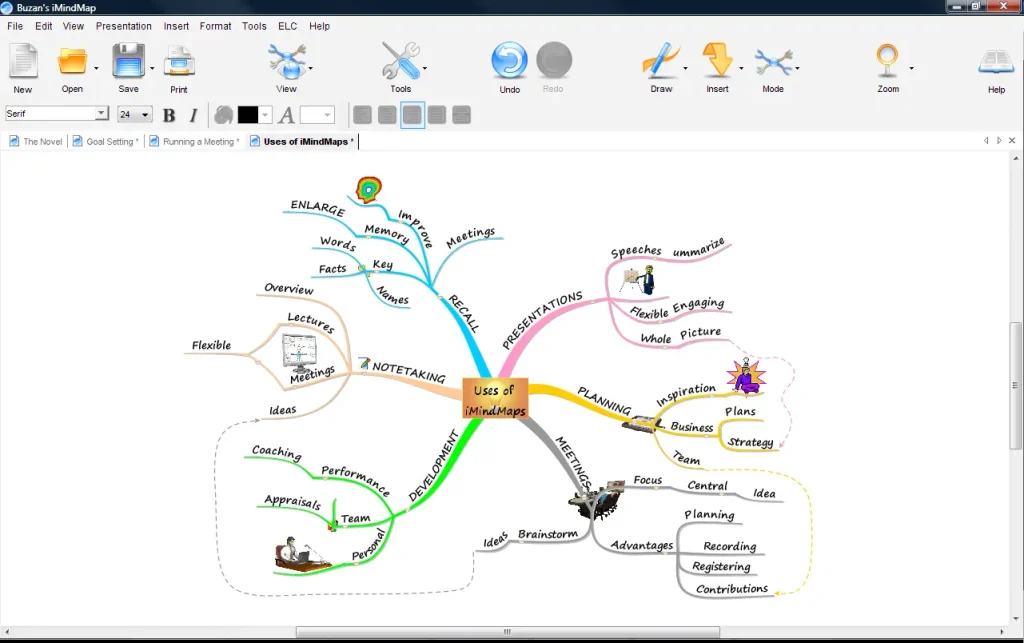1024x643 pixels.
Task: Toggle Italic formatting
Action: point(193,115)
